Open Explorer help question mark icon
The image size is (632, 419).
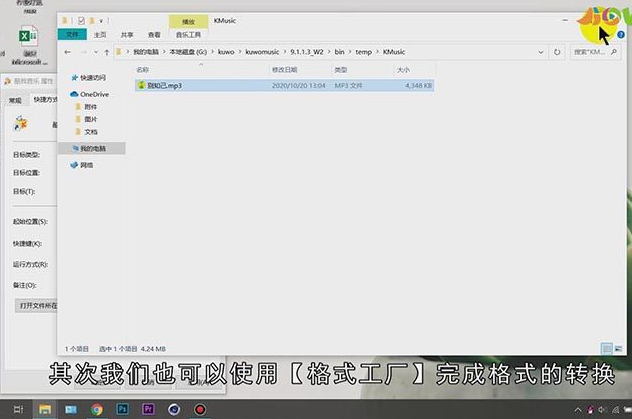click(621, 35)
